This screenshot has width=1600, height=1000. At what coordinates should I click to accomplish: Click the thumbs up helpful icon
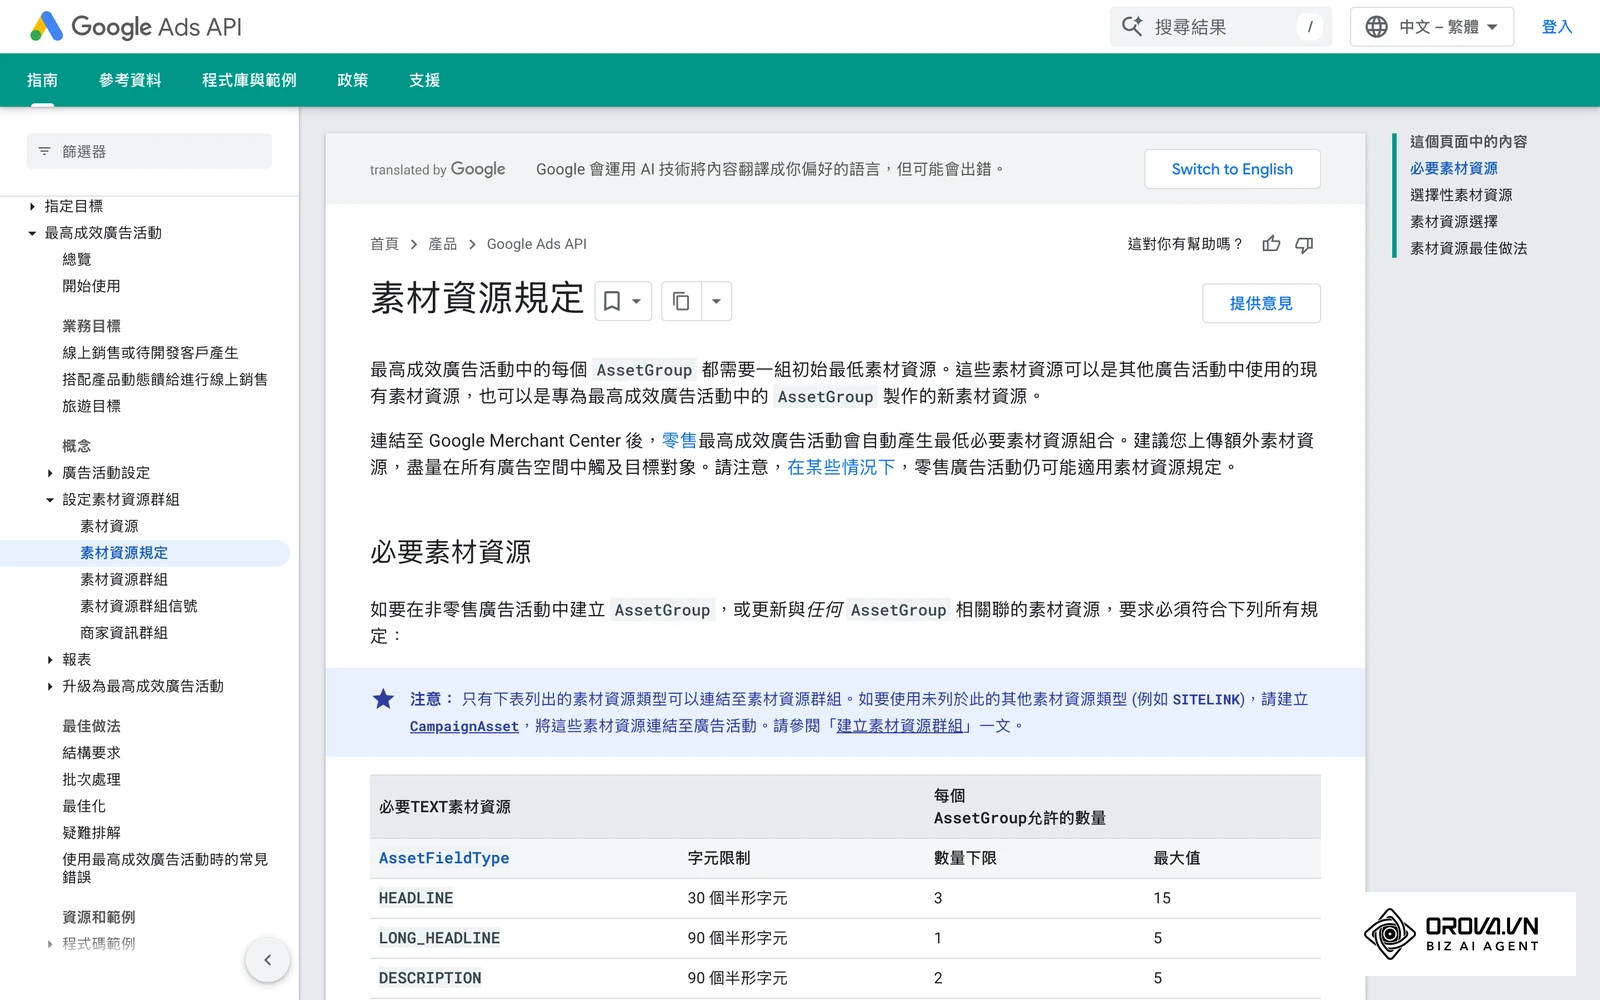point(1271,244)
